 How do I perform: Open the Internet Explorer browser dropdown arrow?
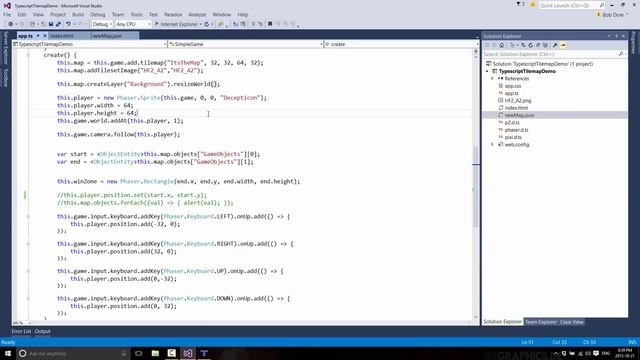(x=200, y=24)
